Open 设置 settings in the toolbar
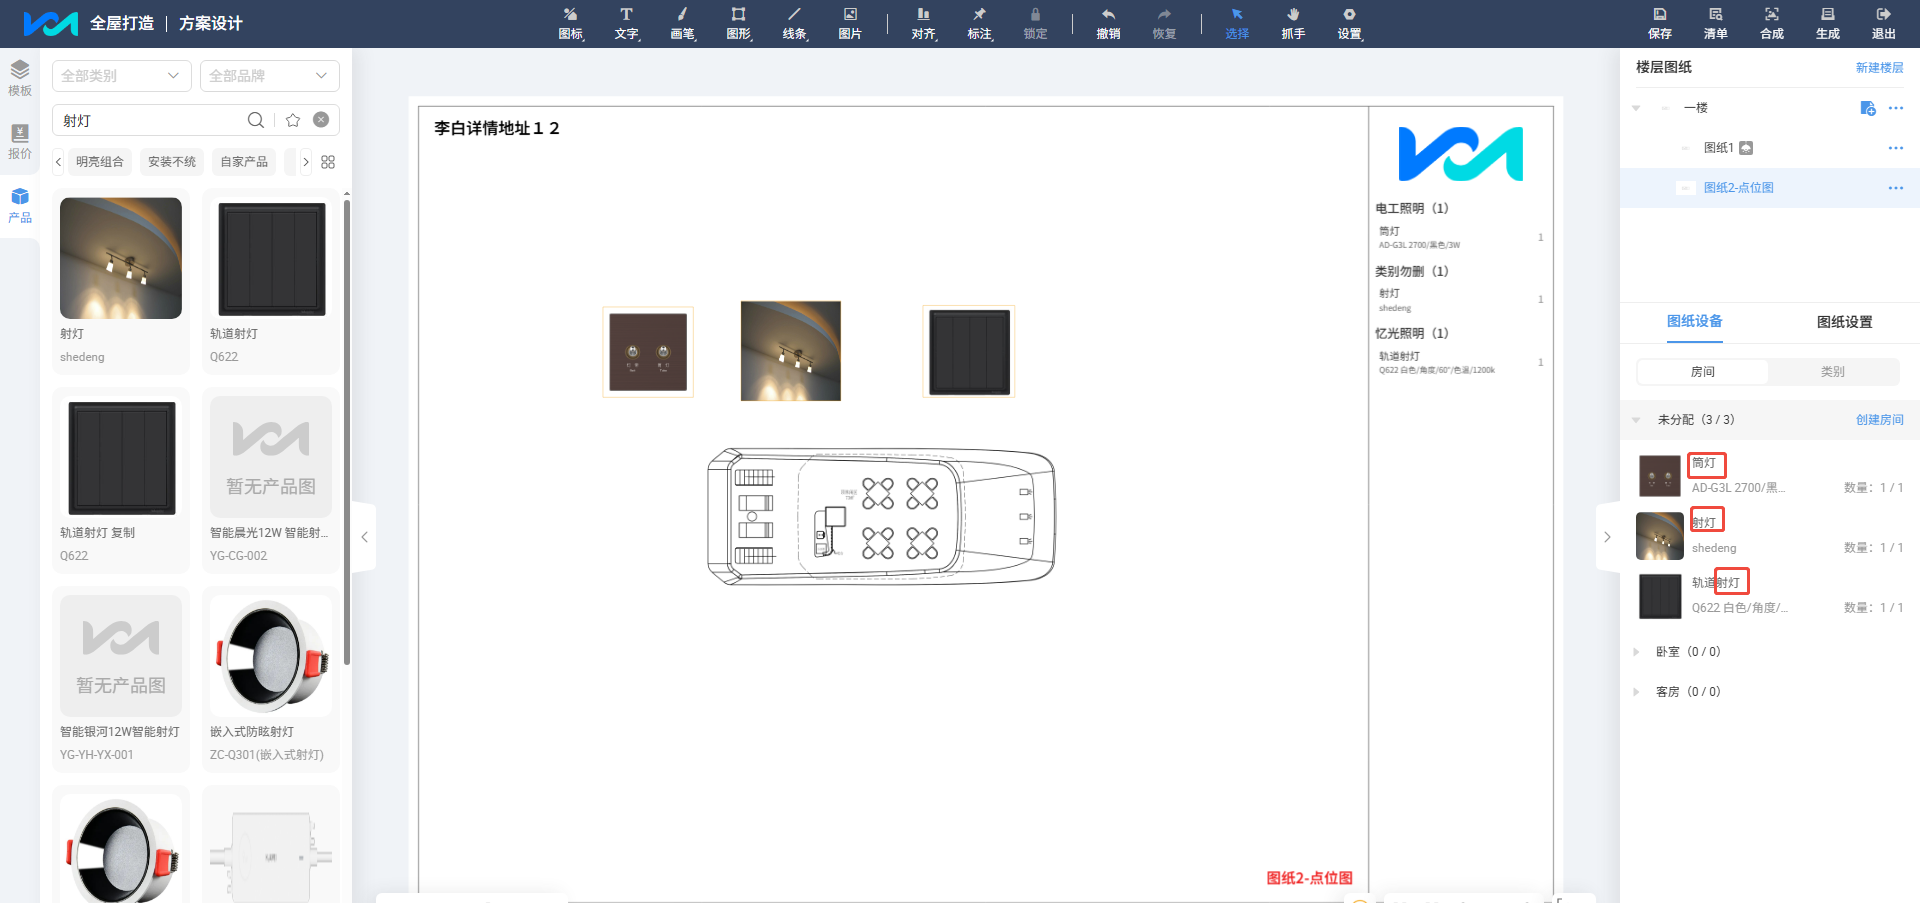This screenshot has height=903, width=1920. pyautogui.click(x=1350, y=23)
